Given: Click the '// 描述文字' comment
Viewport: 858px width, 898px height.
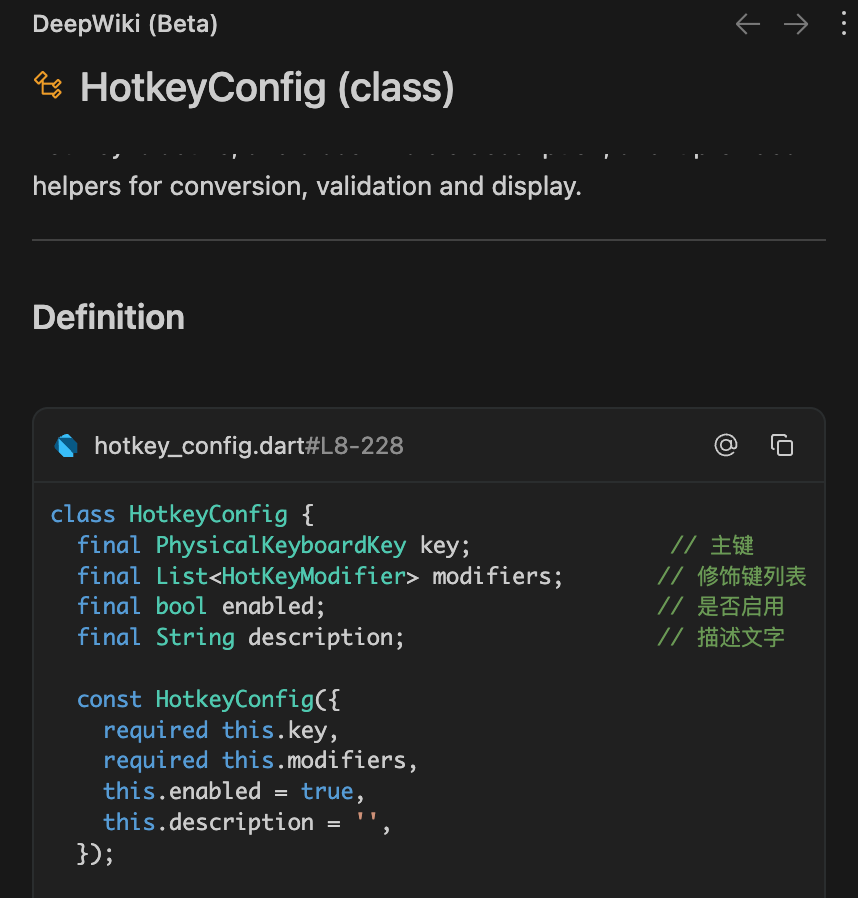Looking at the screenshot, I should (x=721, y=637).
